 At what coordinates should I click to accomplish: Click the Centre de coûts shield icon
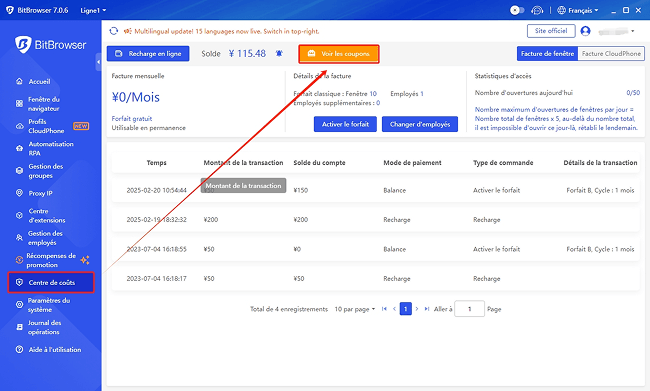click(x=19, y=282)
